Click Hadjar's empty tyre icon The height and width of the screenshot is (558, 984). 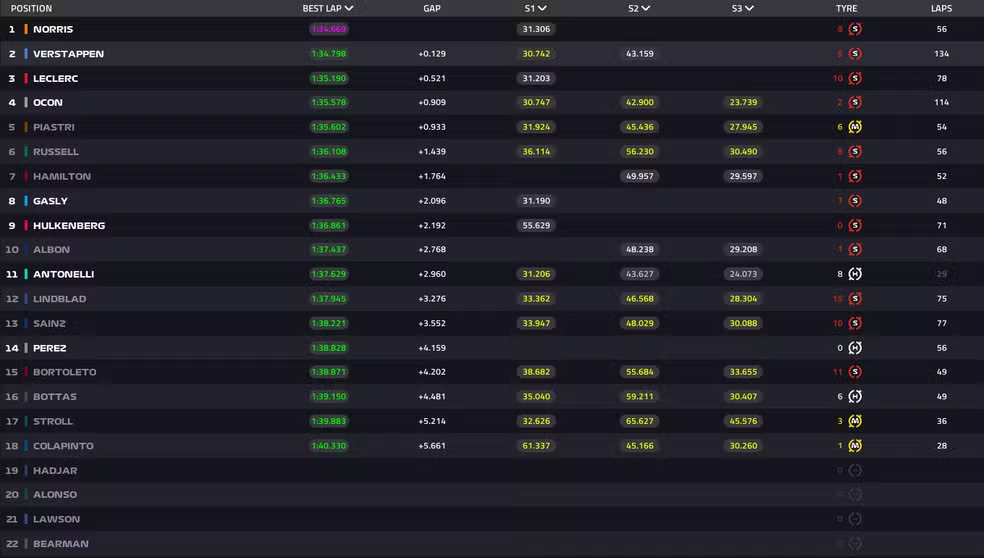(854, 470)
